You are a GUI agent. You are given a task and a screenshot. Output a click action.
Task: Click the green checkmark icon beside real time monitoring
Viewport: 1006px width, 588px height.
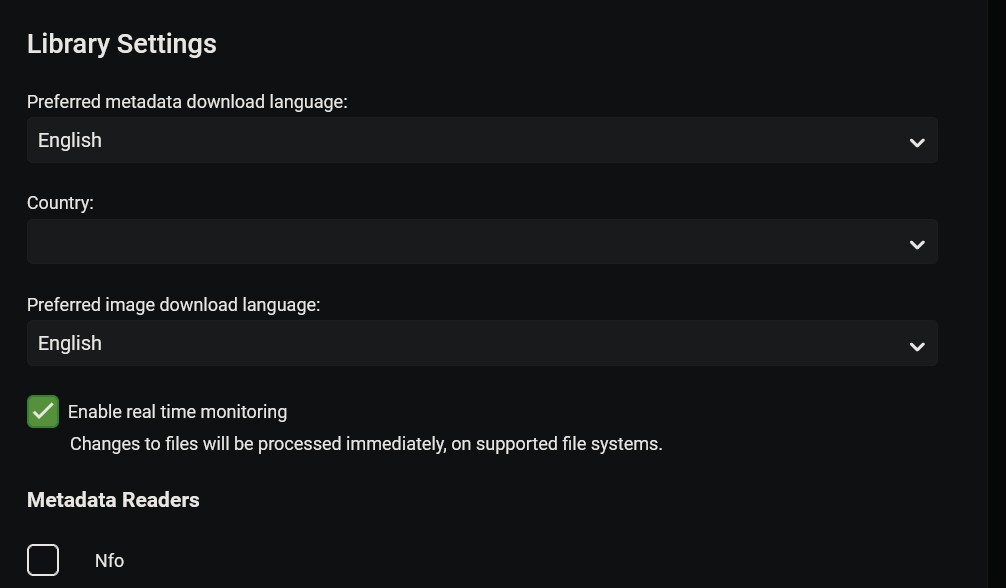pyautogui.click(x=43, y=412)
